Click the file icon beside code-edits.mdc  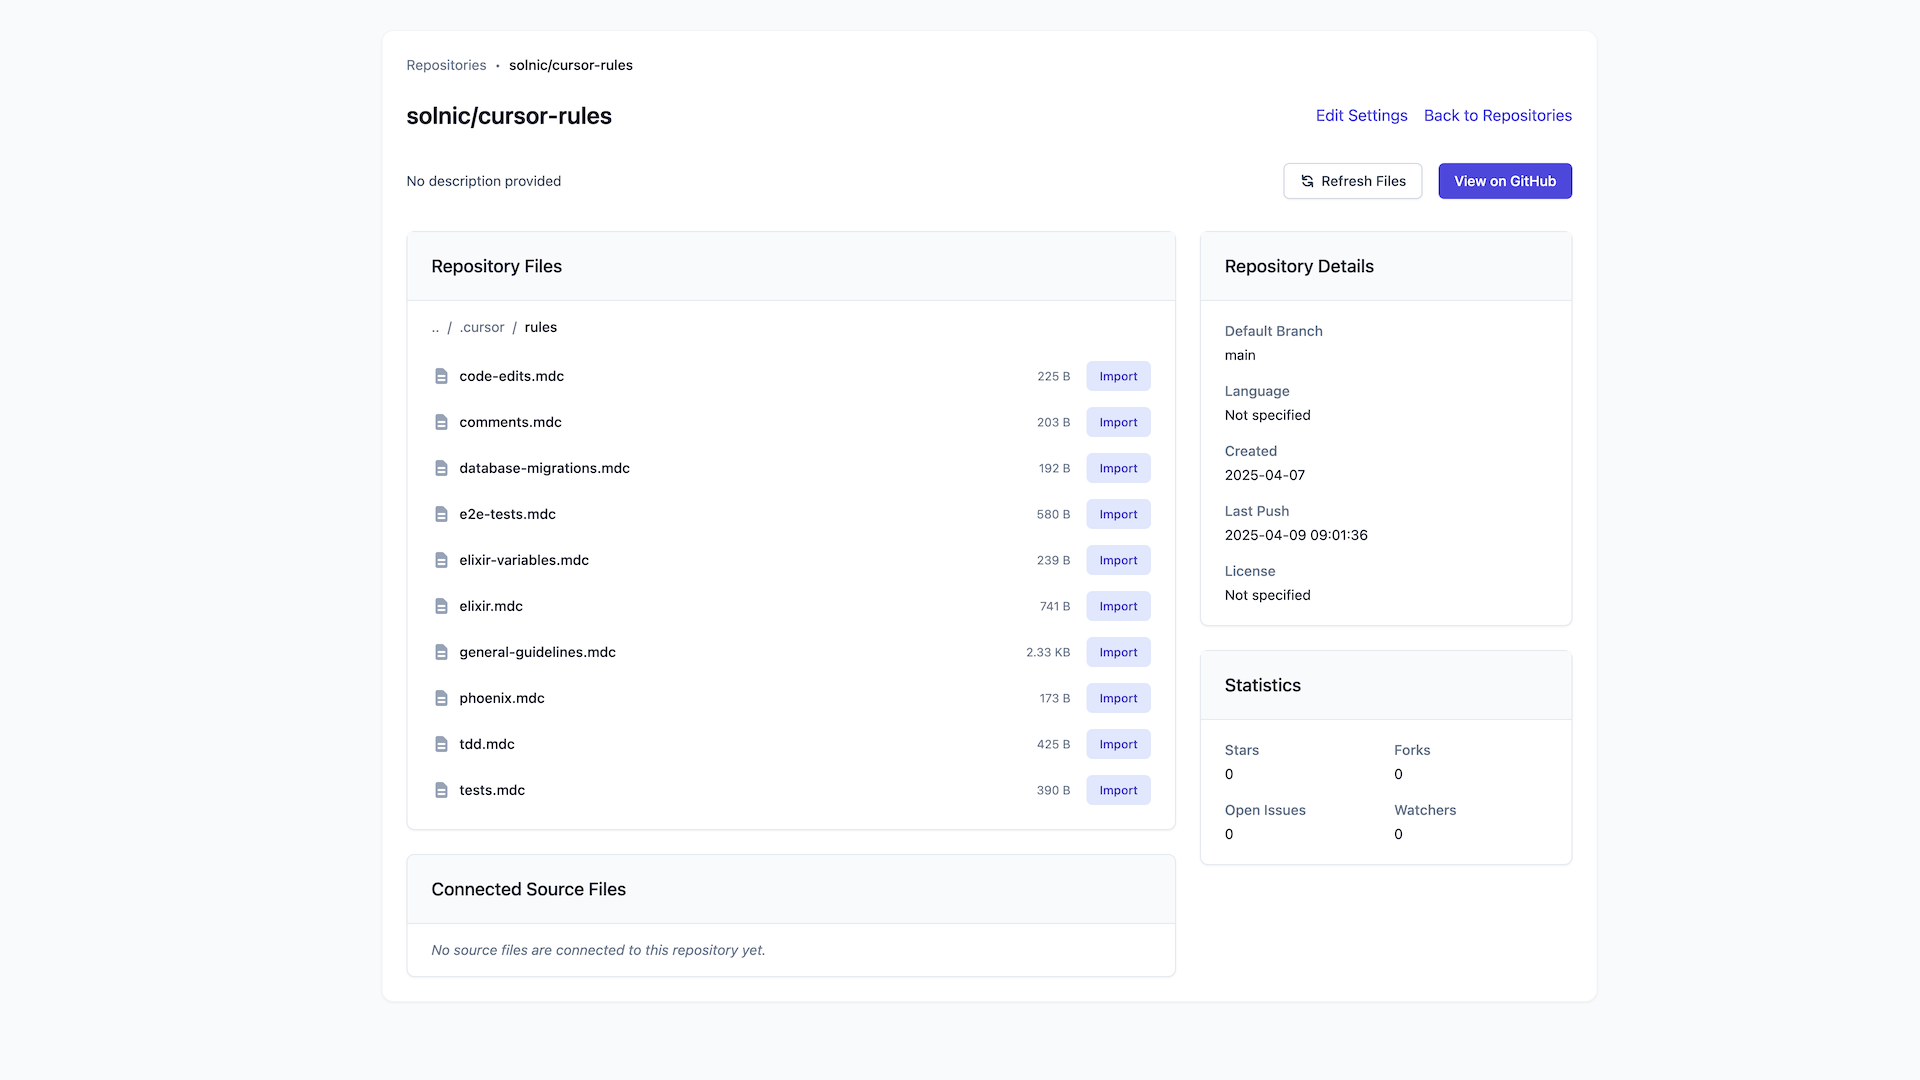coord(443,376)
